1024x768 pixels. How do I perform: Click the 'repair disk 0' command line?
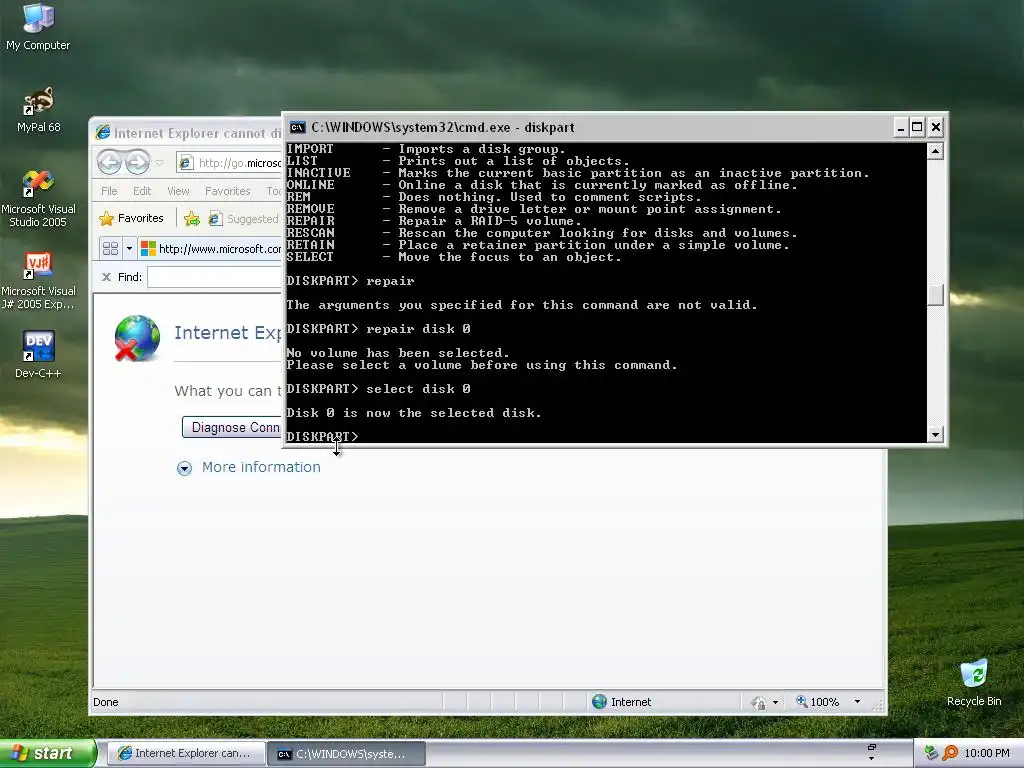click(378, 328)
